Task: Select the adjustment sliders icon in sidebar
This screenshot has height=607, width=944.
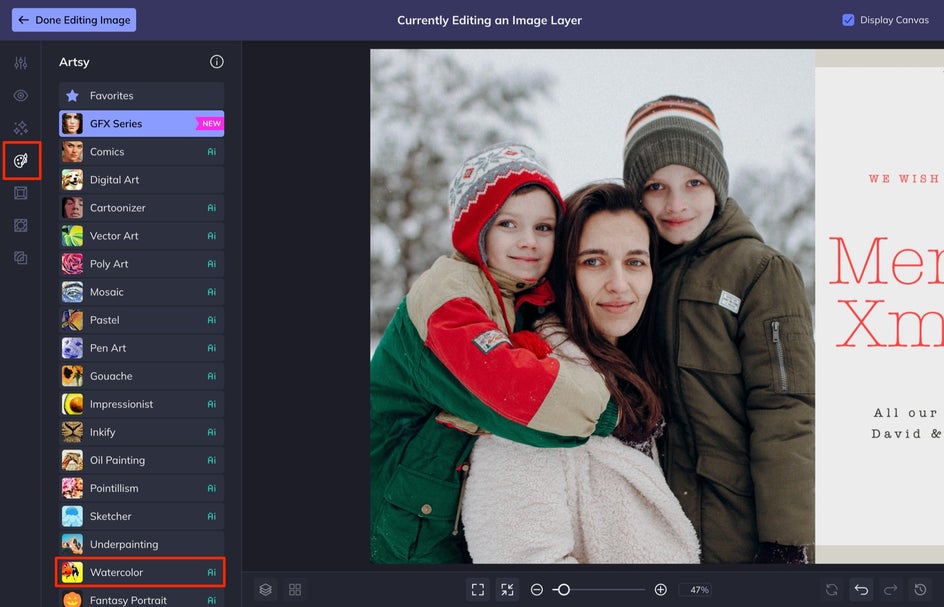Action: 21,63
